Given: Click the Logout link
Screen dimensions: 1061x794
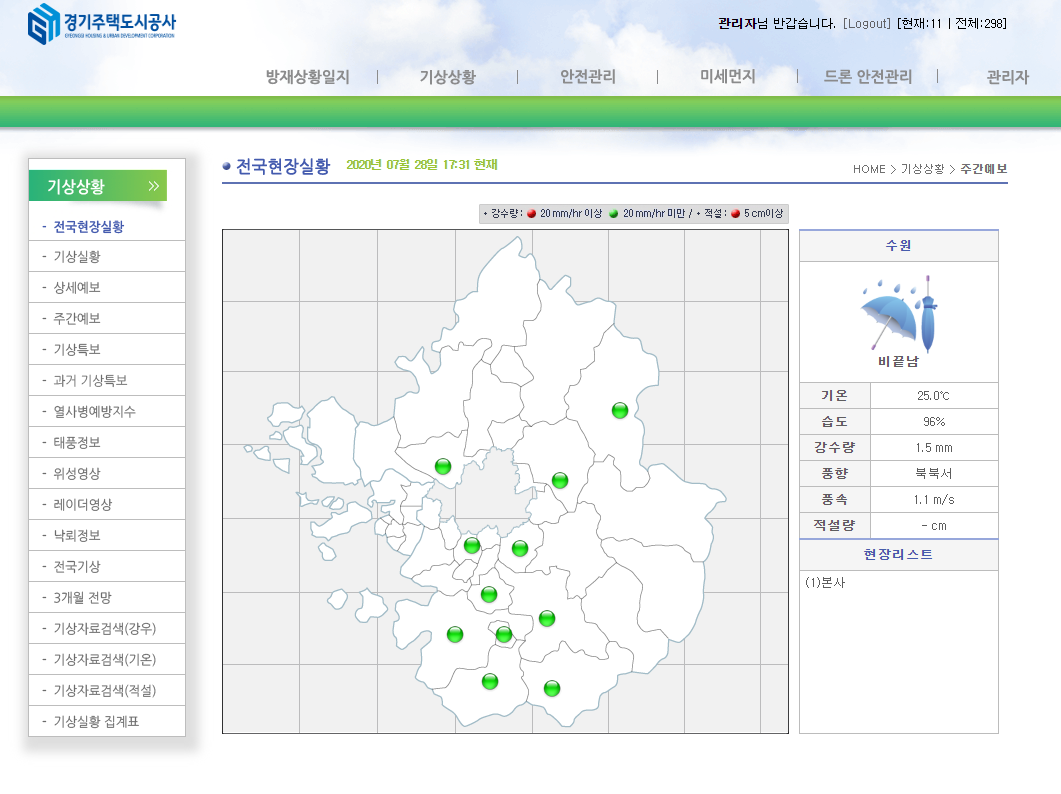Looking at the screenshot, I should point(866,23).
